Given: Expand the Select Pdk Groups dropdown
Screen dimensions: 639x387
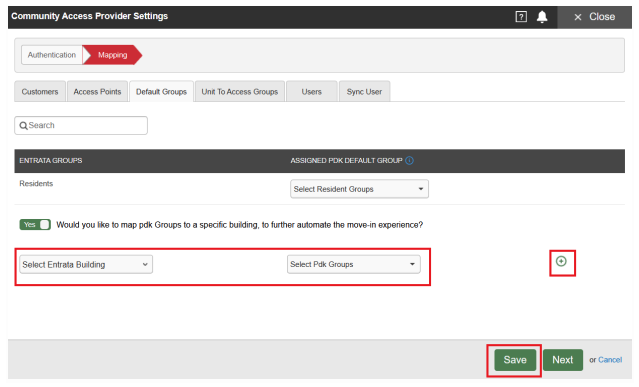Looking at the screenshot, I should [x=353, y=264].
